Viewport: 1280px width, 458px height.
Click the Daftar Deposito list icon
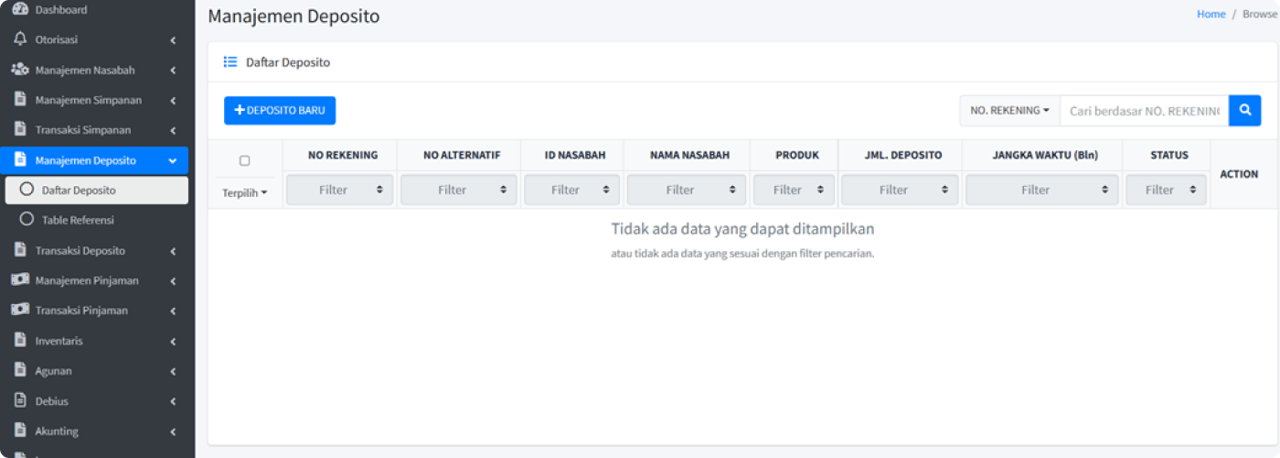tap(230, 62)
